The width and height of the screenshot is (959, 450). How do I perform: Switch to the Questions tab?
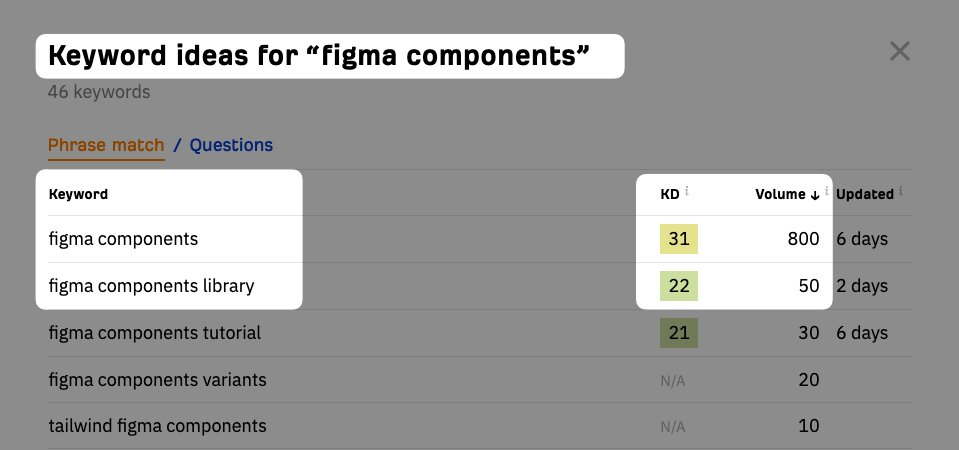(x=231, y=145)
